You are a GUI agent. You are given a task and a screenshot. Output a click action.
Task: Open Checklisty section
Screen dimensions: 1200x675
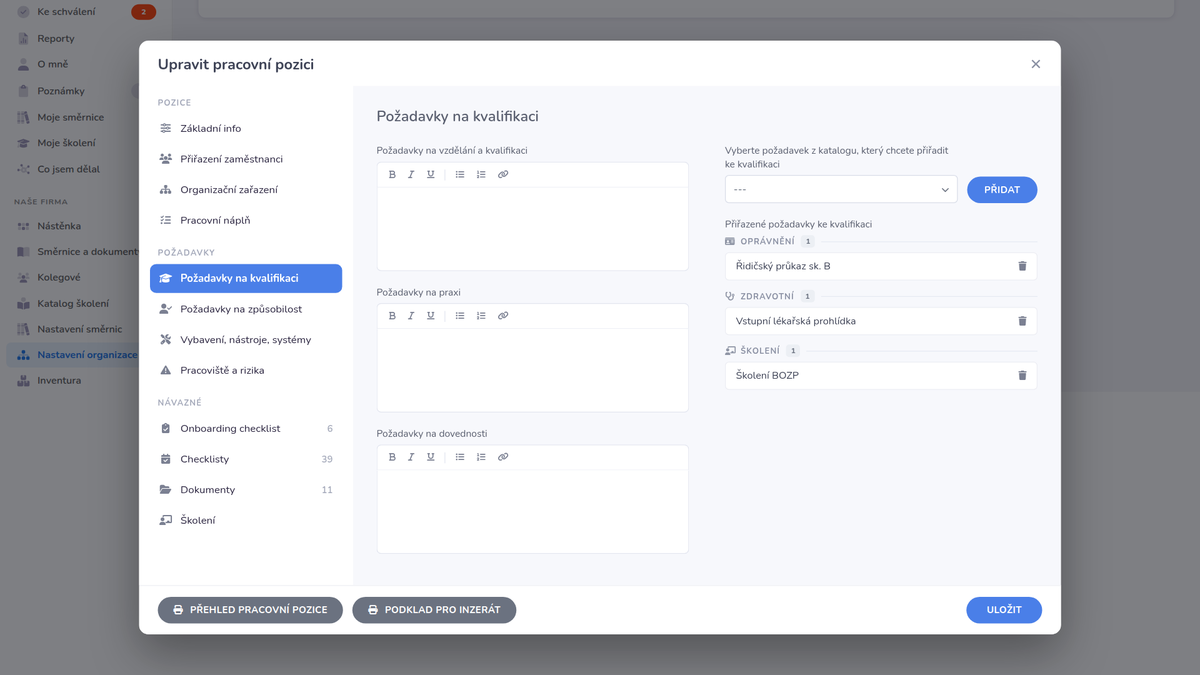tap(246, 459)
